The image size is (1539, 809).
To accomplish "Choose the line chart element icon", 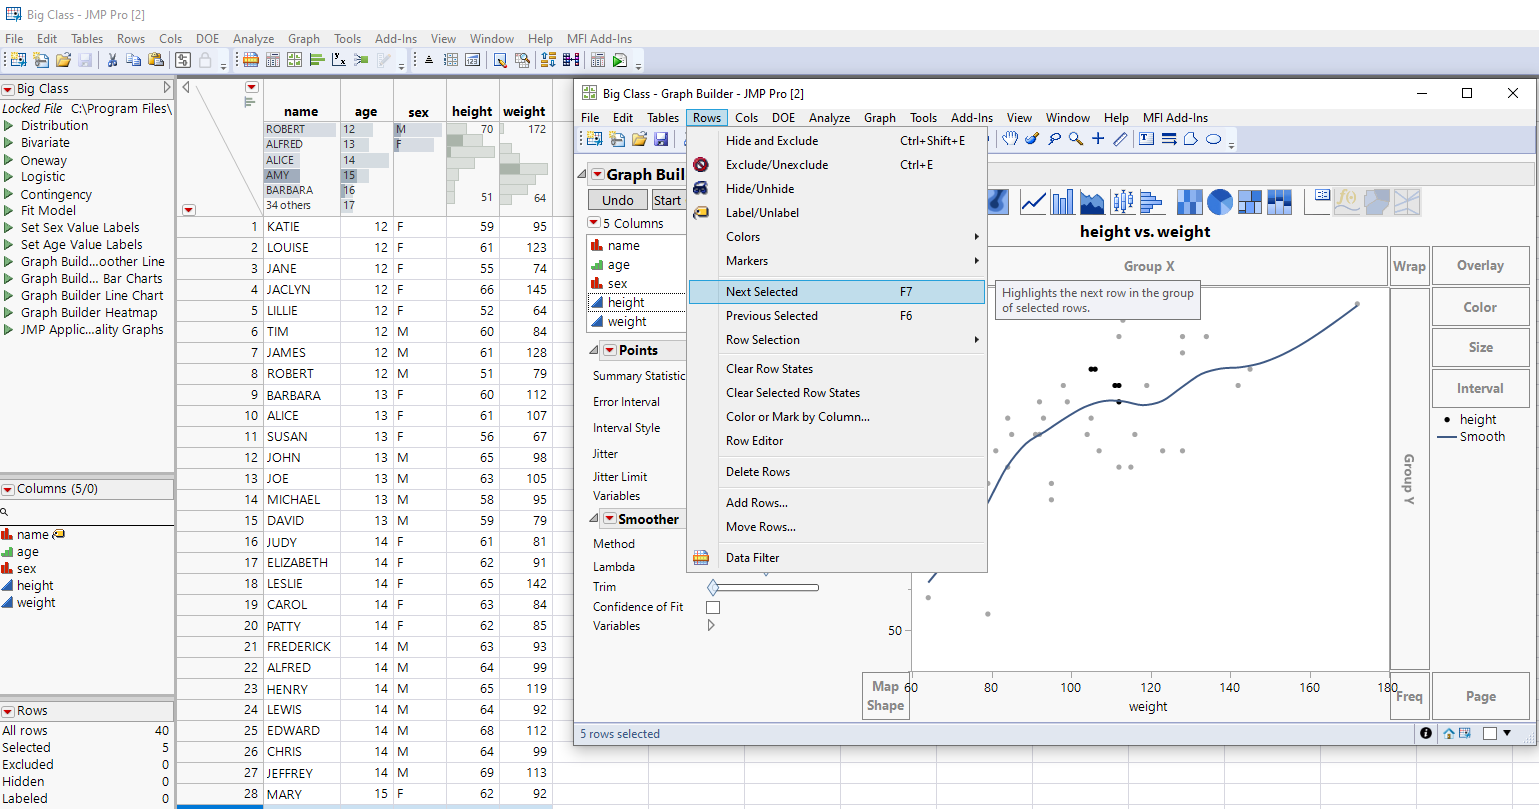I will point(1033,202).
